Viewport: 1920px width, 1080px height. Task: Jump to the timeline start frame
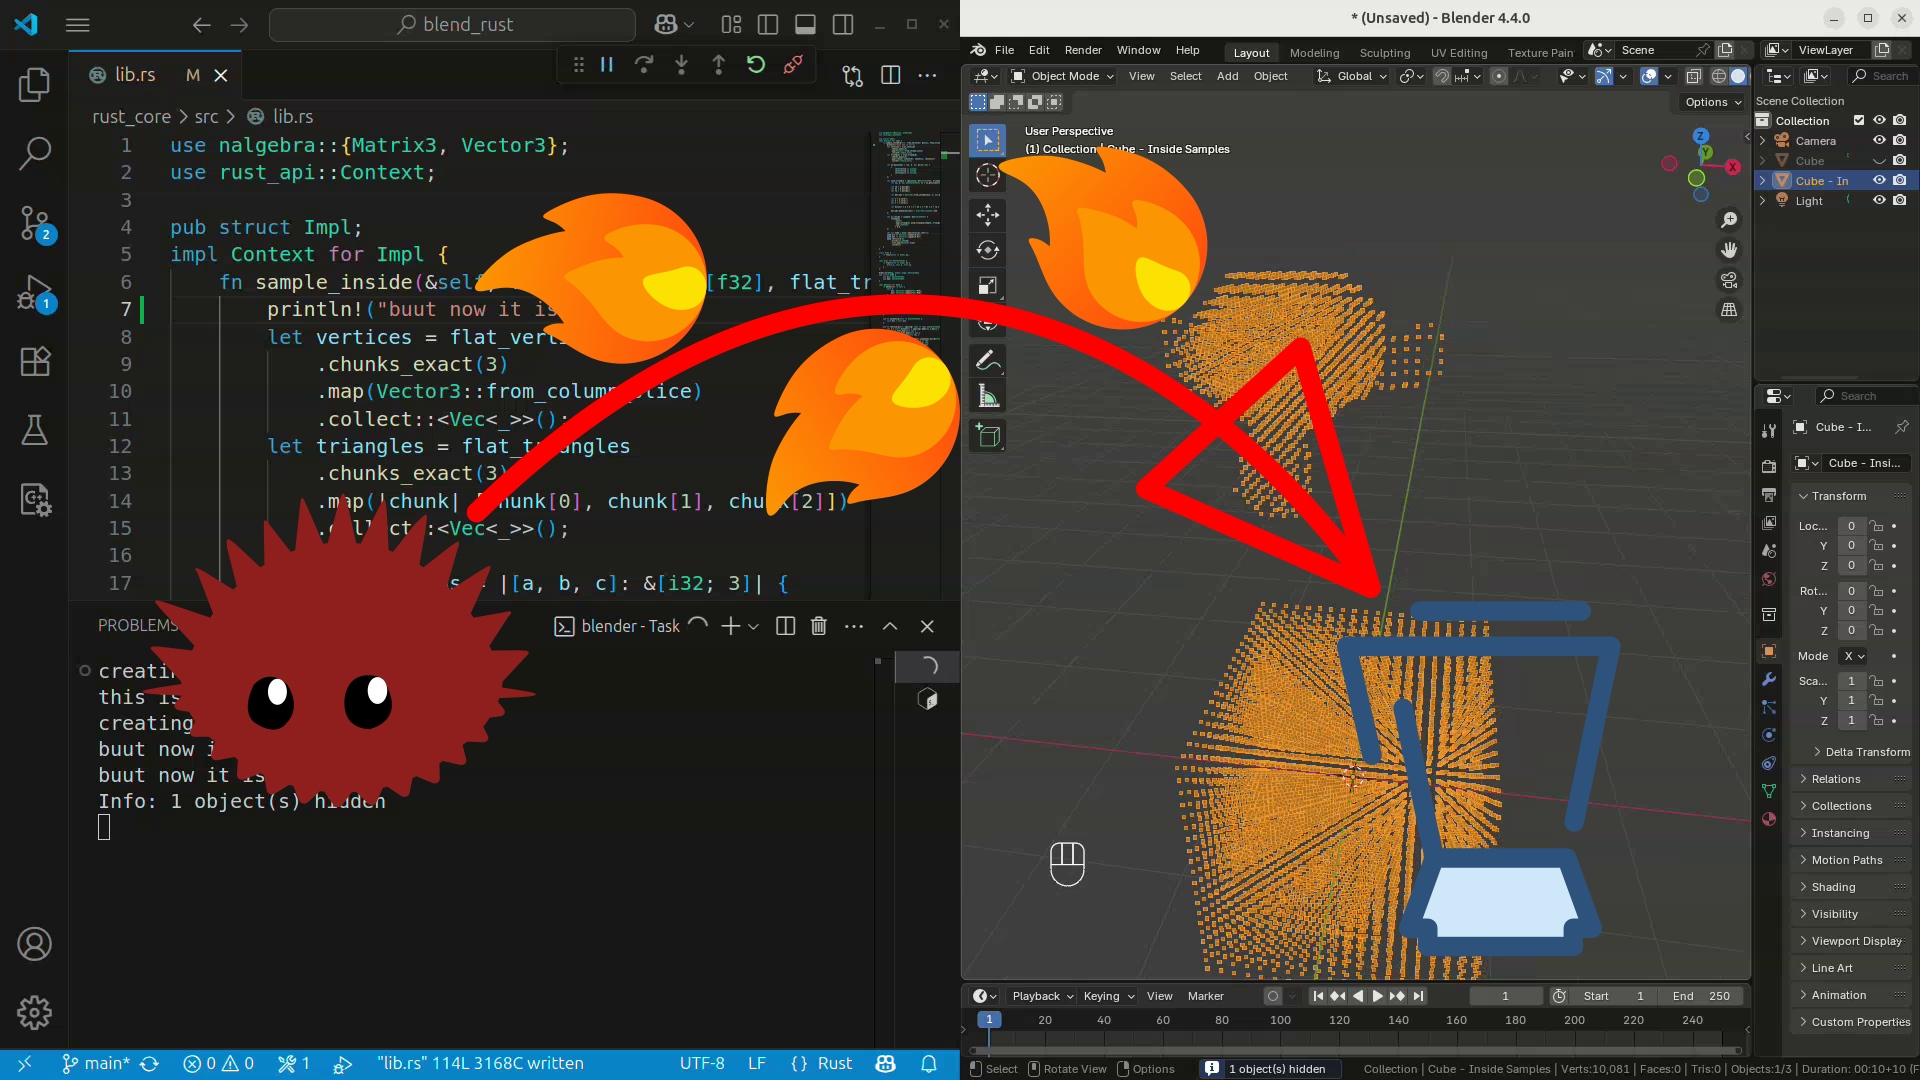[1317, 996]
